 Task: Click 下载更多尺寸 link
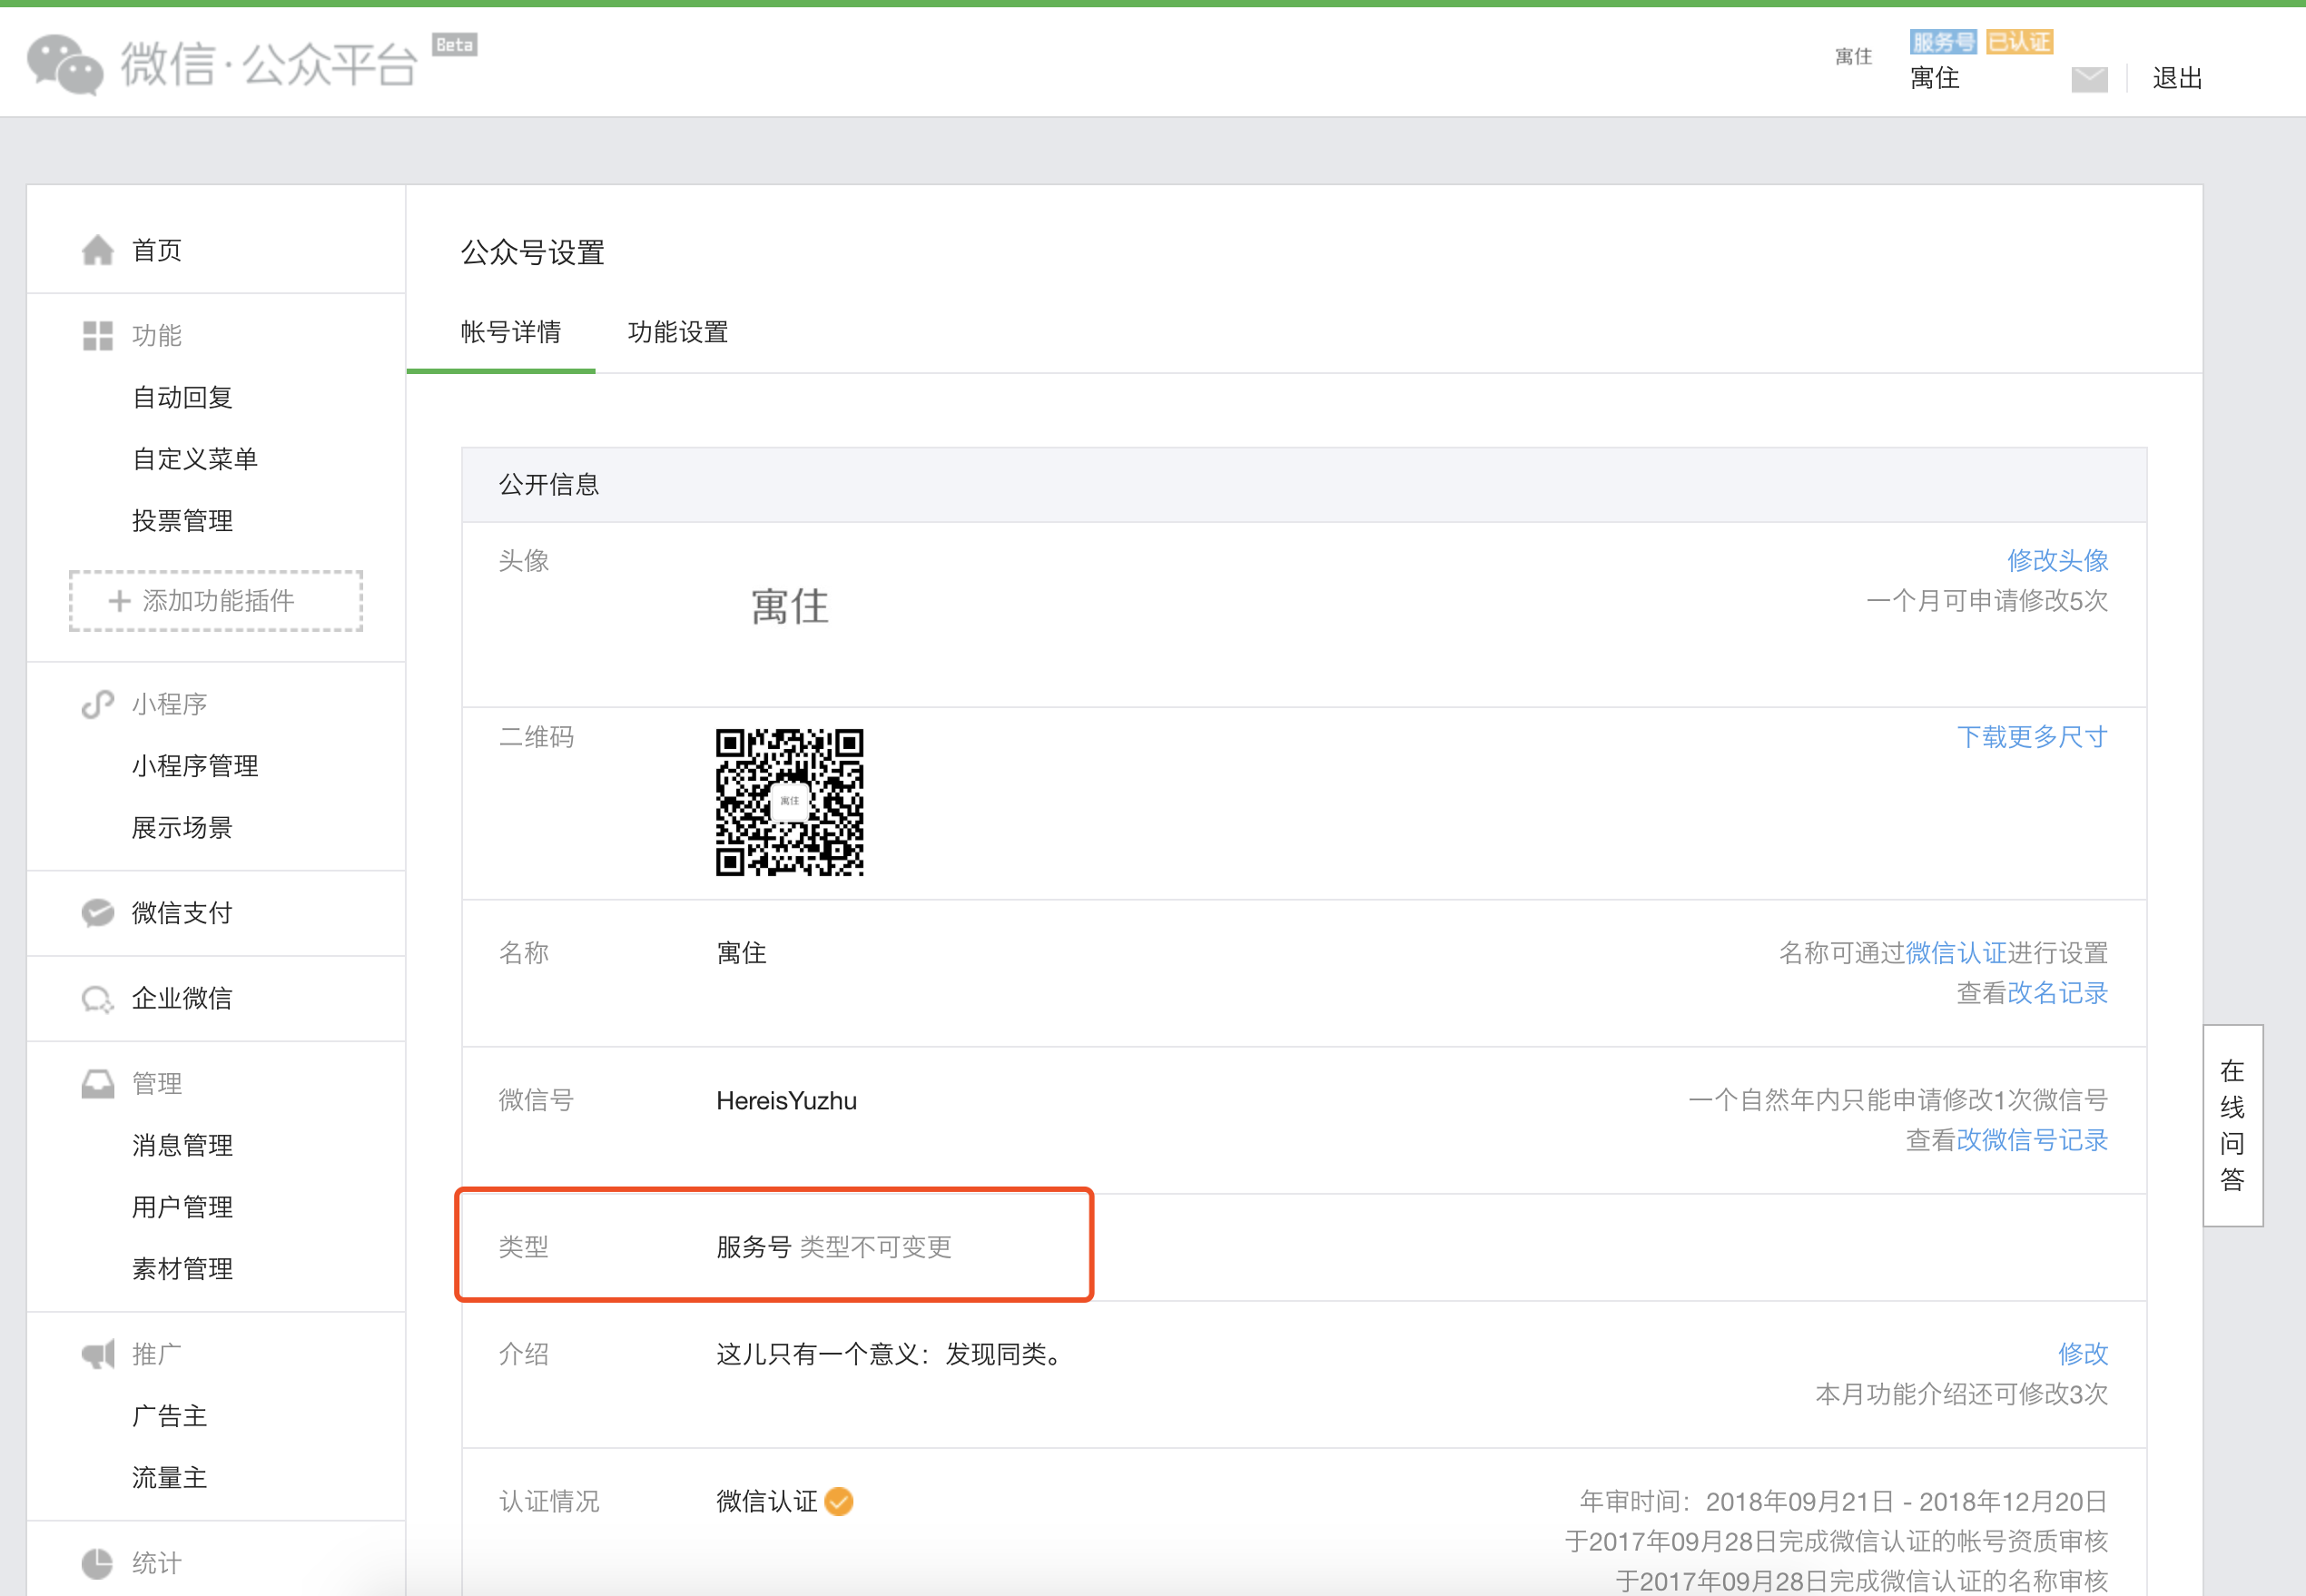(2031, 737)
